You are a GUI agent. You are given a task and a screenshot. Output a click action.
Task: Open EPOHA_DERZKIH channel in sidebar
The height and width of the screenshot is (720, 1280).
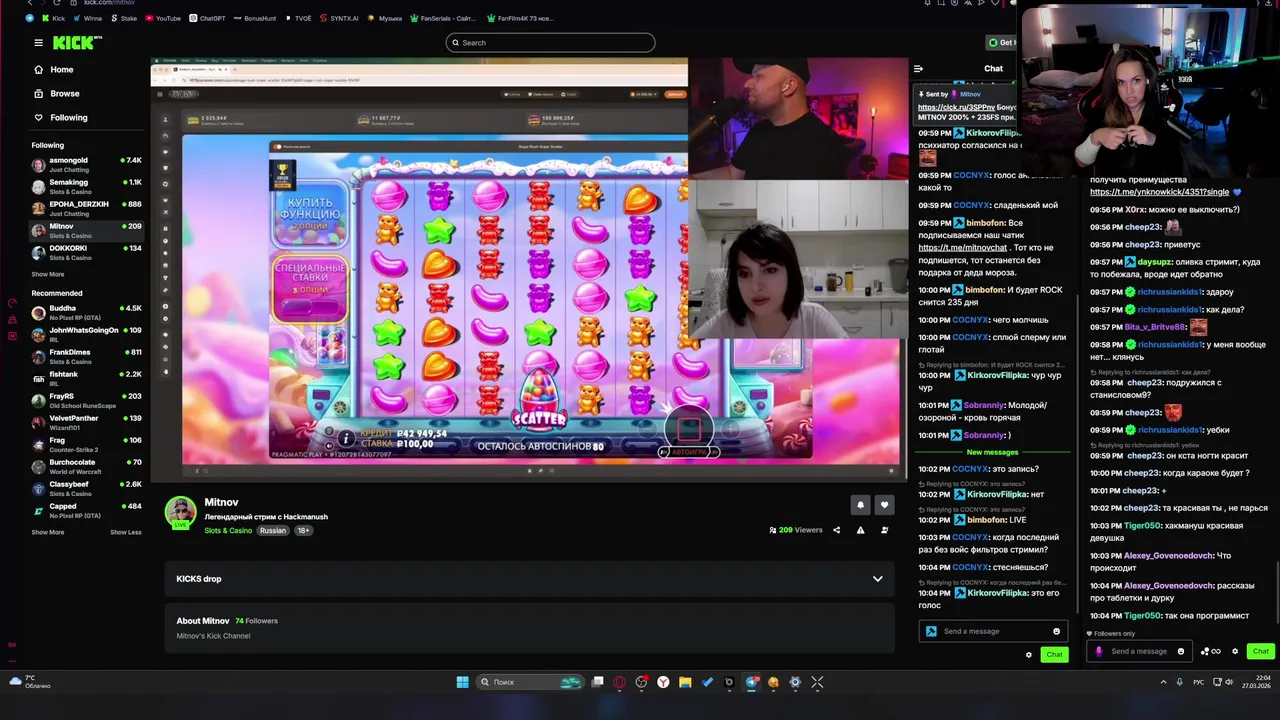pos(86,208)
